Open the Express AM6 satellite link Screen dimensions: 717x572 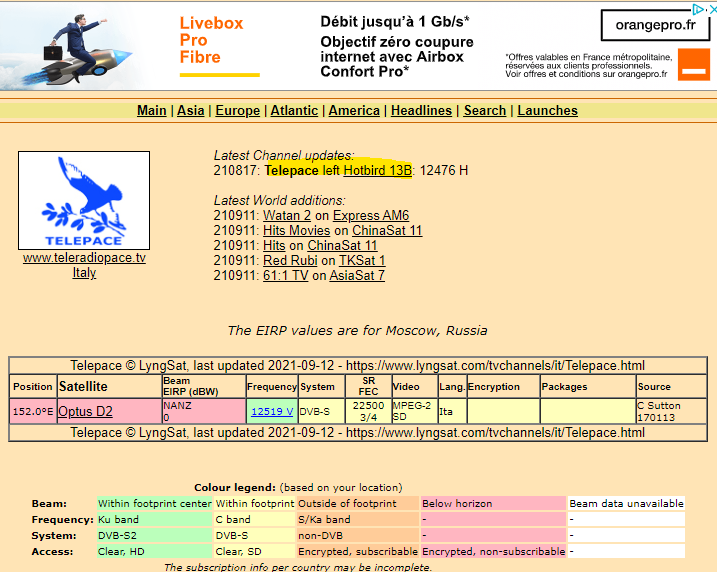pos(371,215)
